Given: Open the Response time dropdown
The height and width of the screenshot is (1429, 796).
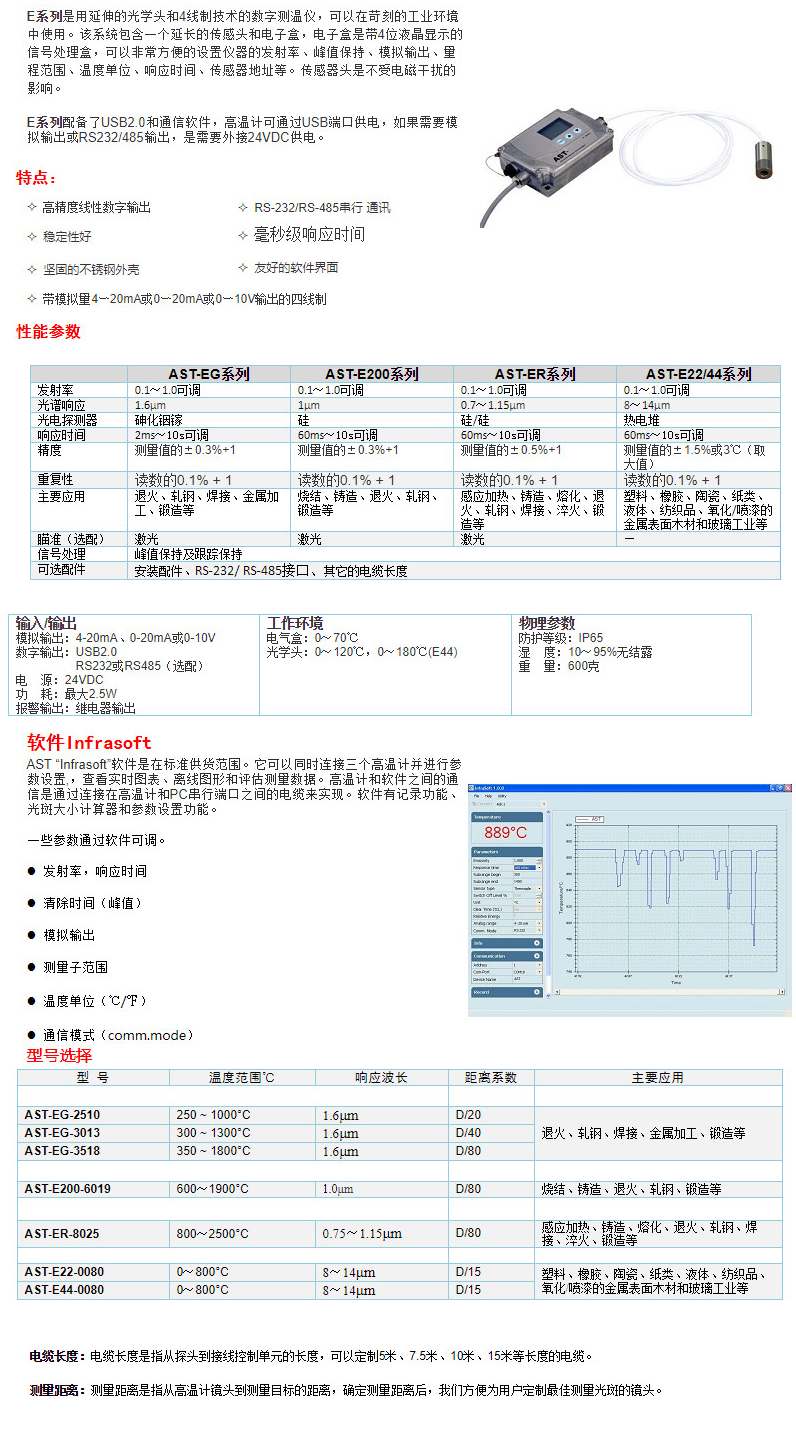Looking at the screenshot, I should point(539,867).
